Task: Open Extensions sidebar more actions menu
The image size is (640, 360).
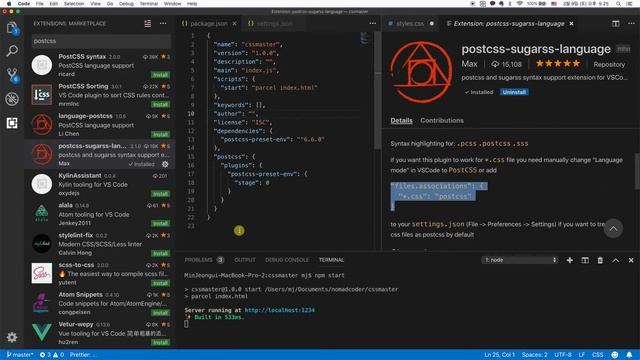Action: (x=163, y=24)
